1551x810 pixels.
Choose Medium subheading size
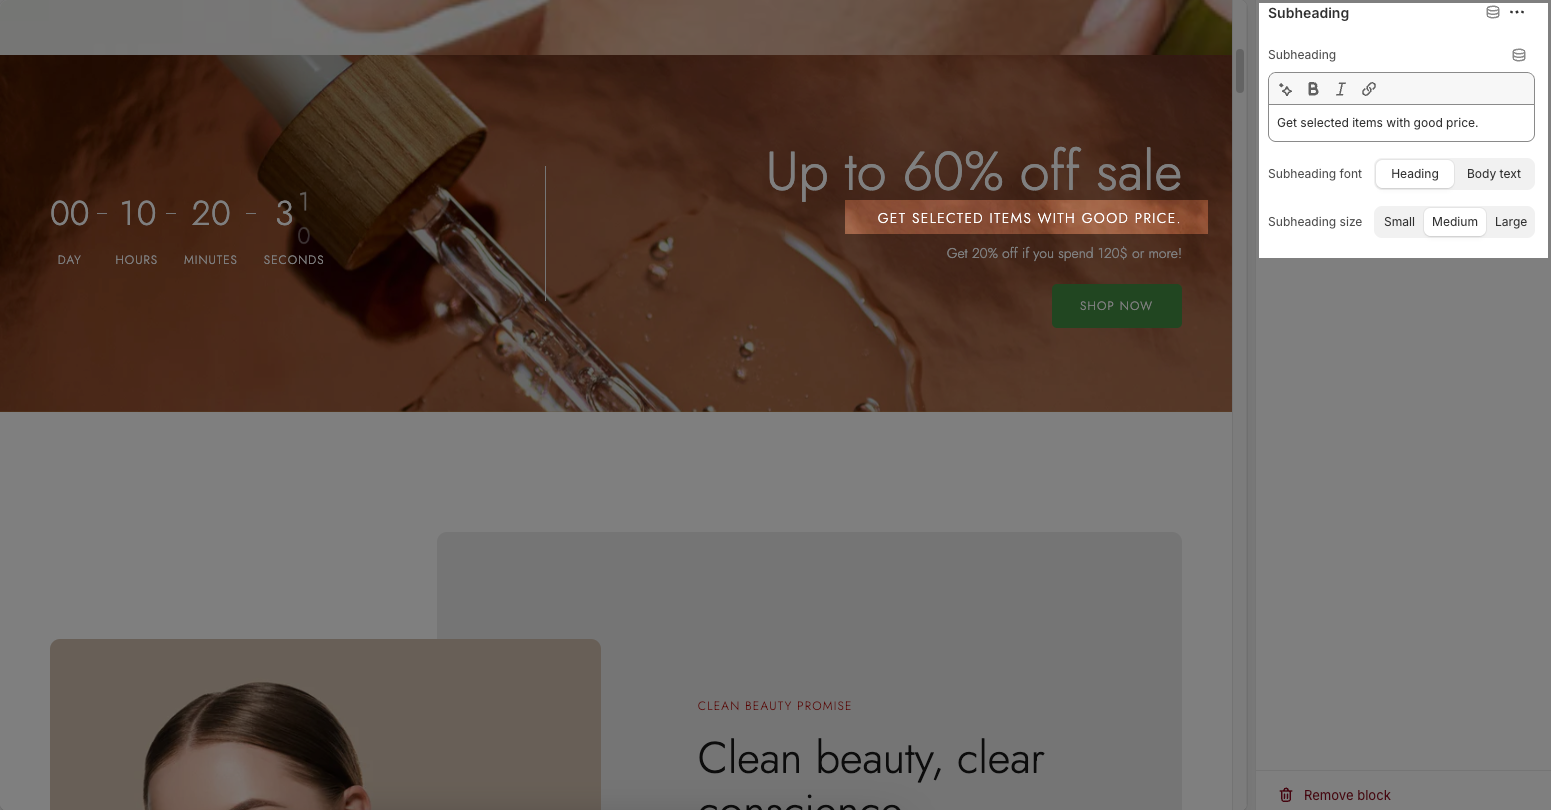(x=1455, y=222)
